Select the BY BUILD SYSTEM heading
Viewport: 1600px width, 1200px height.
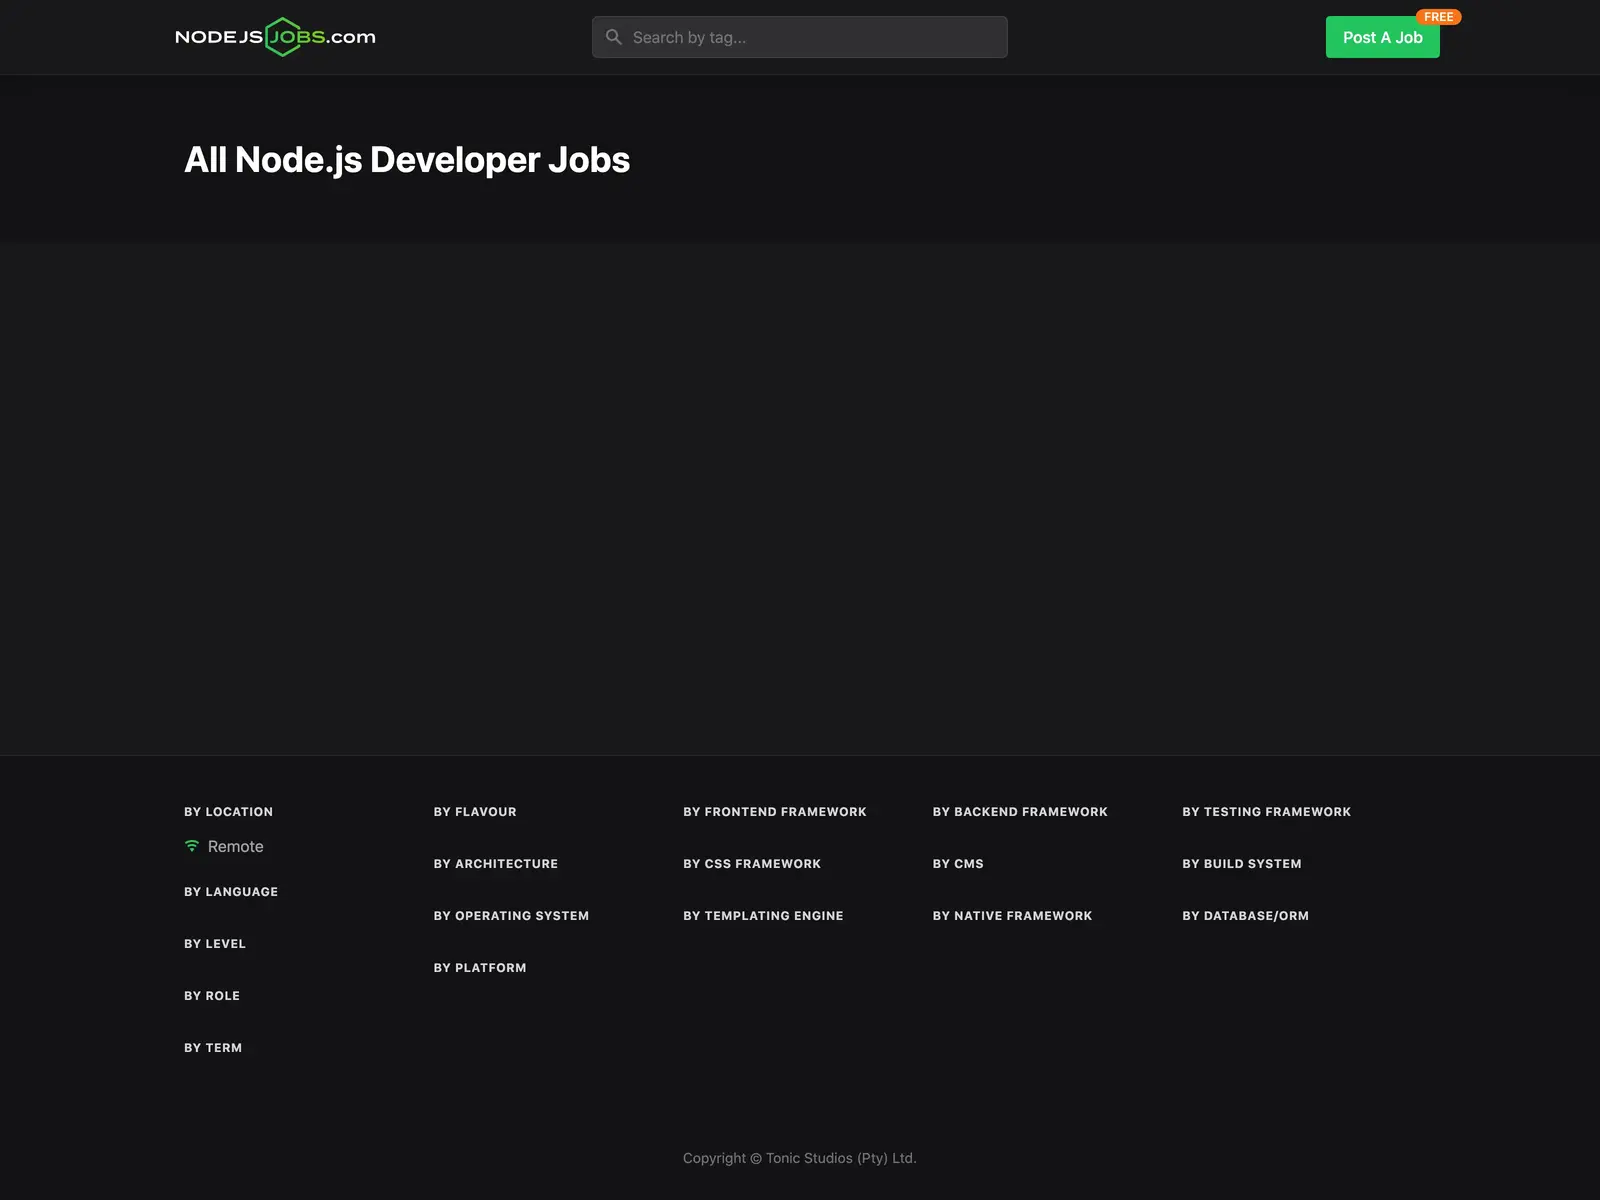click(1242, 864)
